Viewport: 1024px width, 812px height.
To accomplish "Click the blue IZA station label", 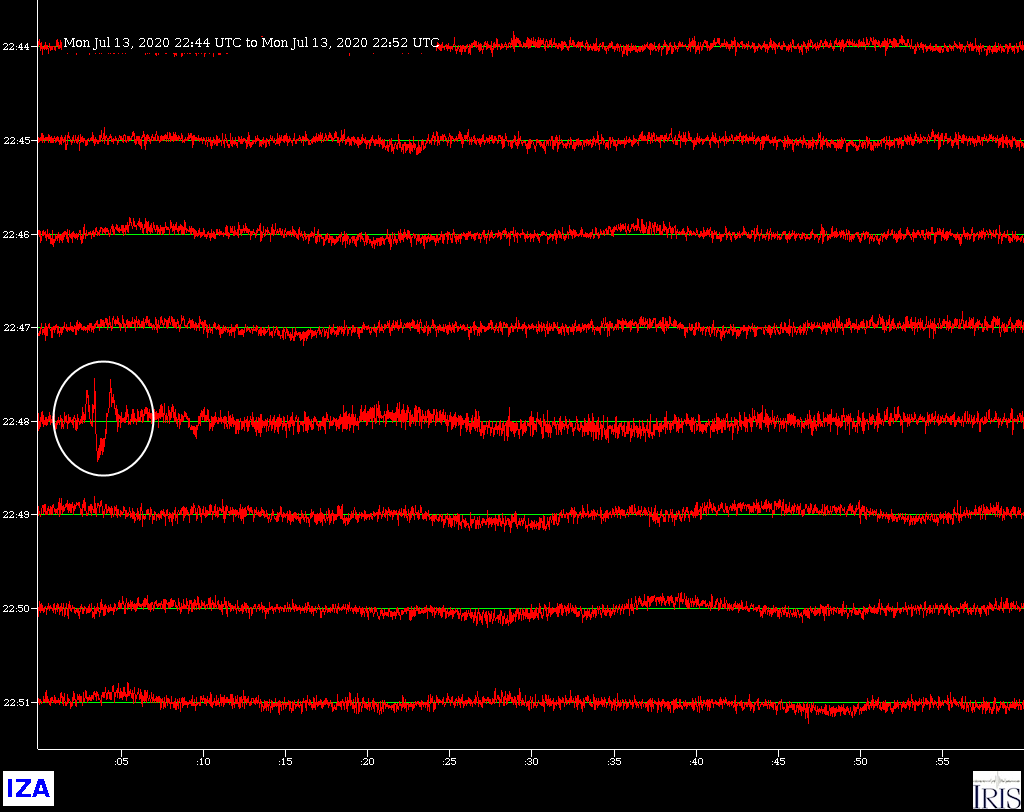I will click(27, 789).
